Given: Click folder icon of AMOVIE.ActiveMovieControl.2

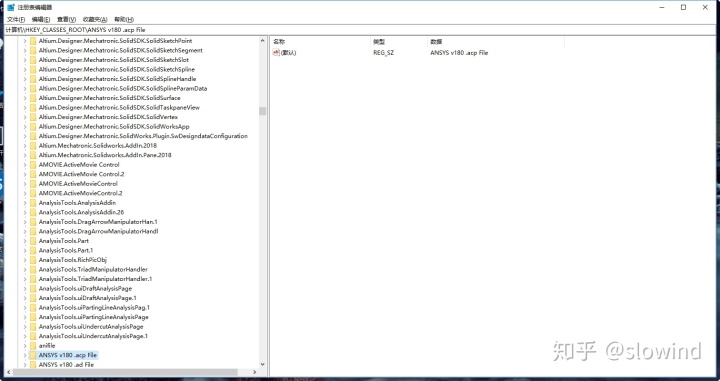Looking at the screenshot, I should [x=33, y=193].
